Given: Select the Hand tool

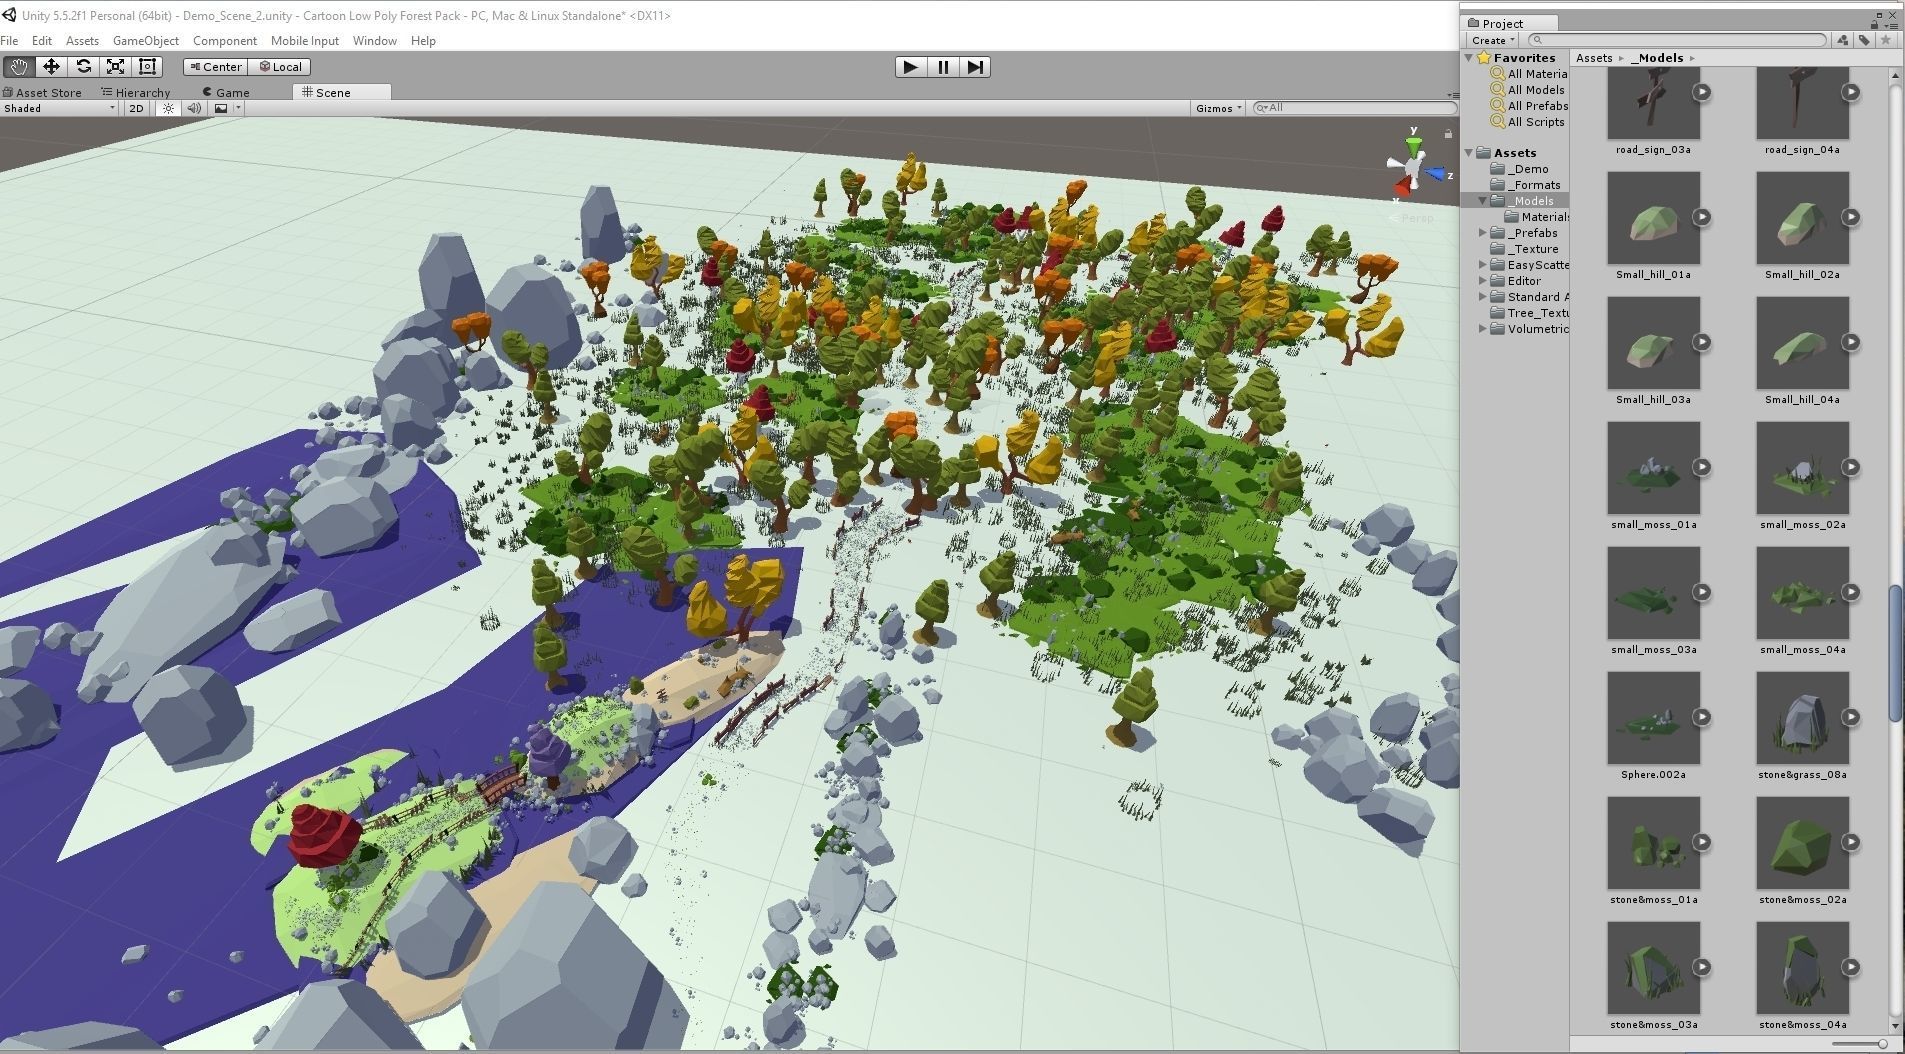Looking at the screenshot, I should click(x=19, y=67).
